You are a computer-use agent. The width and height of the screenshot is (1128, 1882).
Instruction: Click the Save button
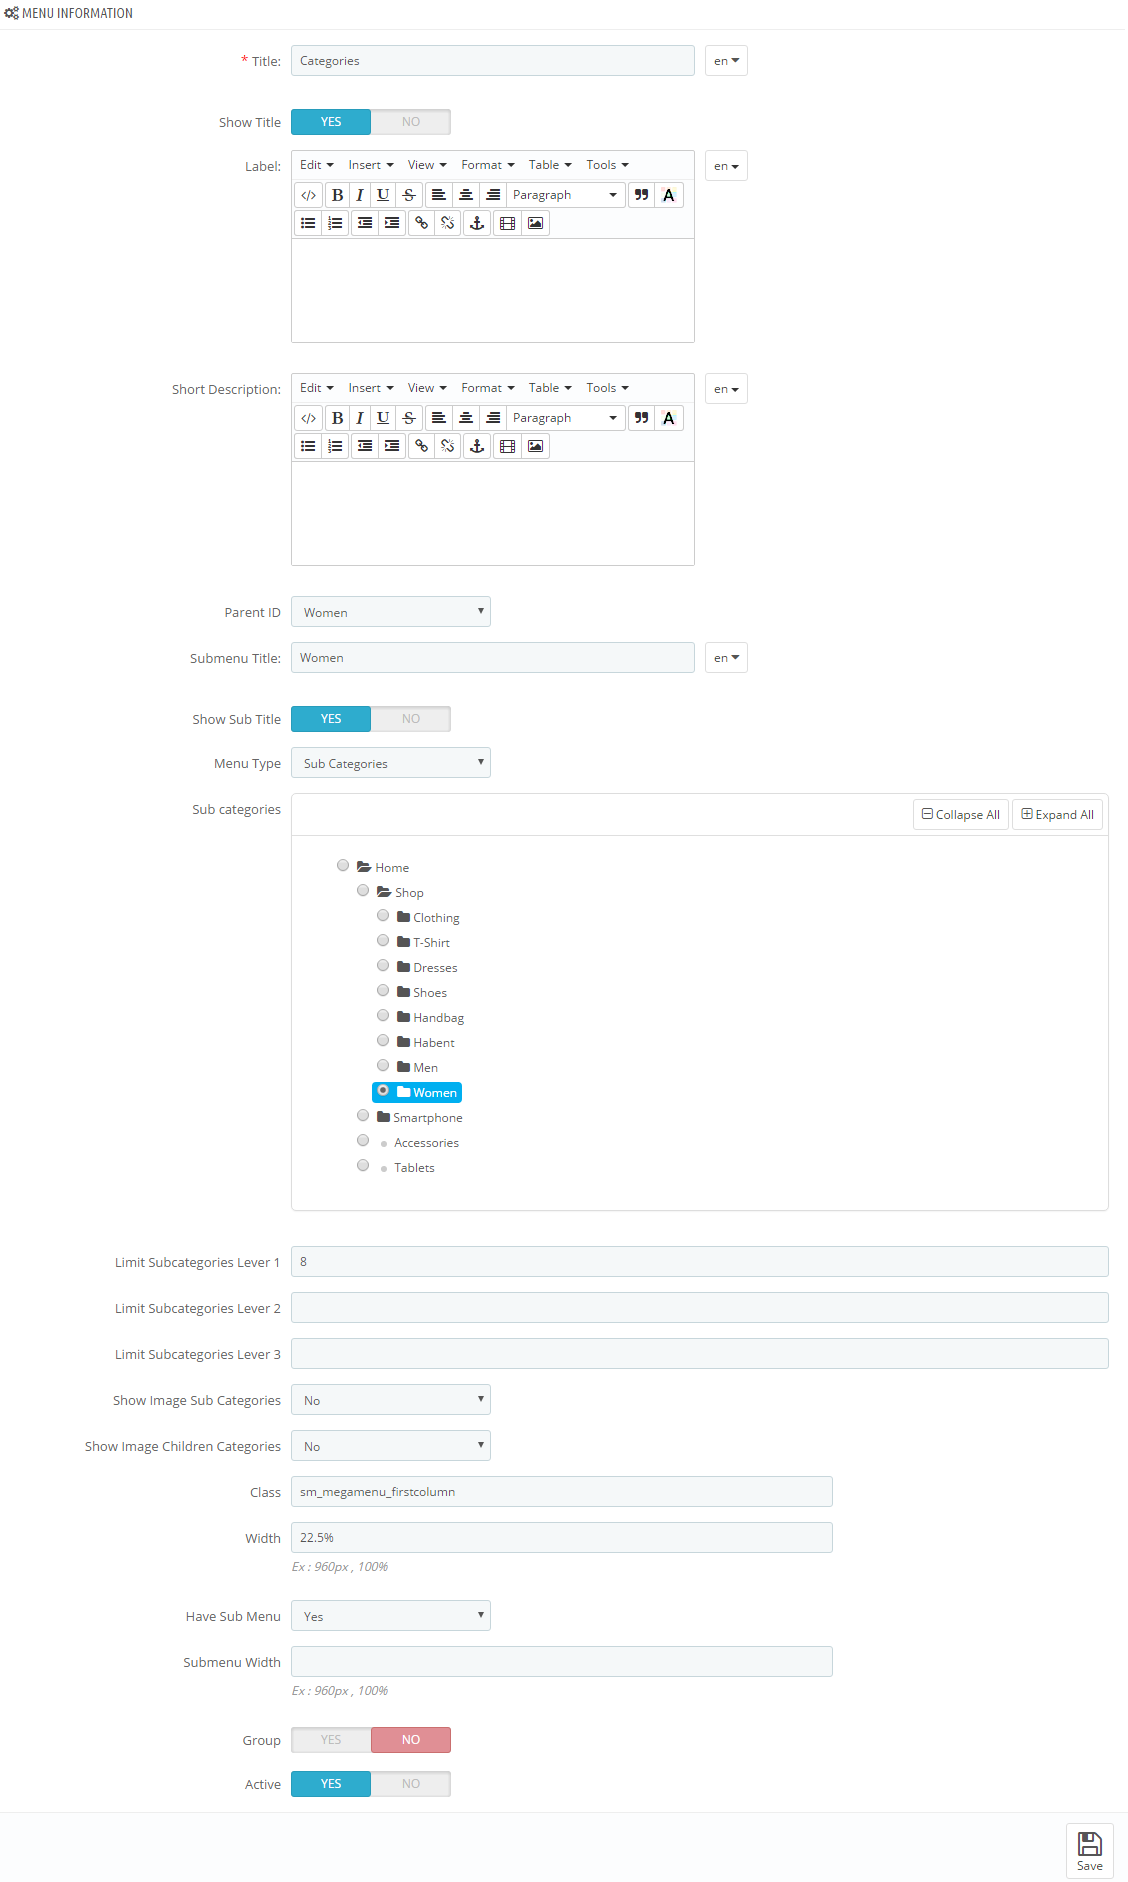click(1090, 1851)
